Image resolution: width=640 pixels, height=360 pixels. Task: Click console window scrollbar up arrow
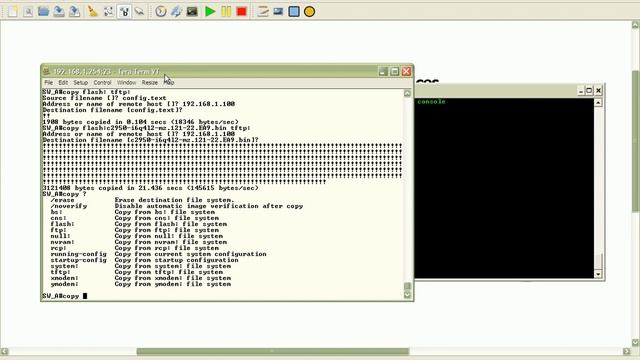click(x=598, y=102)
